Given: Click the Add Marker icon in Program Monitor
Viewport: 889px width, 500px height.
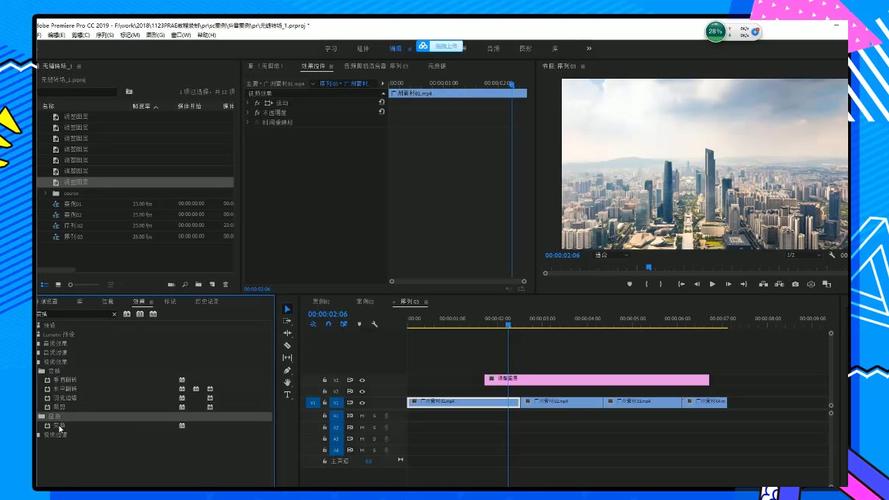Looking at the screenshot, I should pyautogui.click(x=629, y=284).
